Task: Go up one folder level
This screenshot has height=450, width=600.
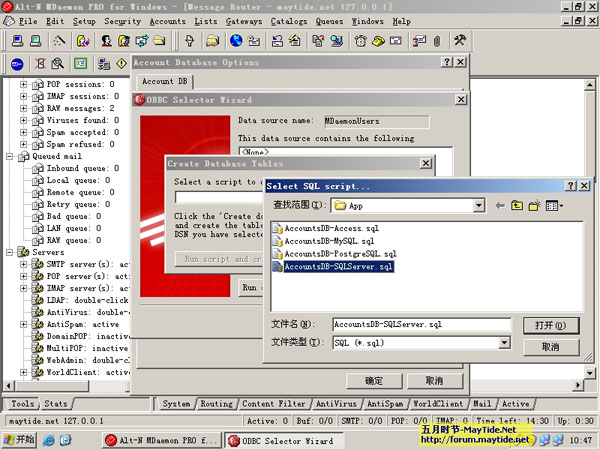Action: click(x=518, y=205)
